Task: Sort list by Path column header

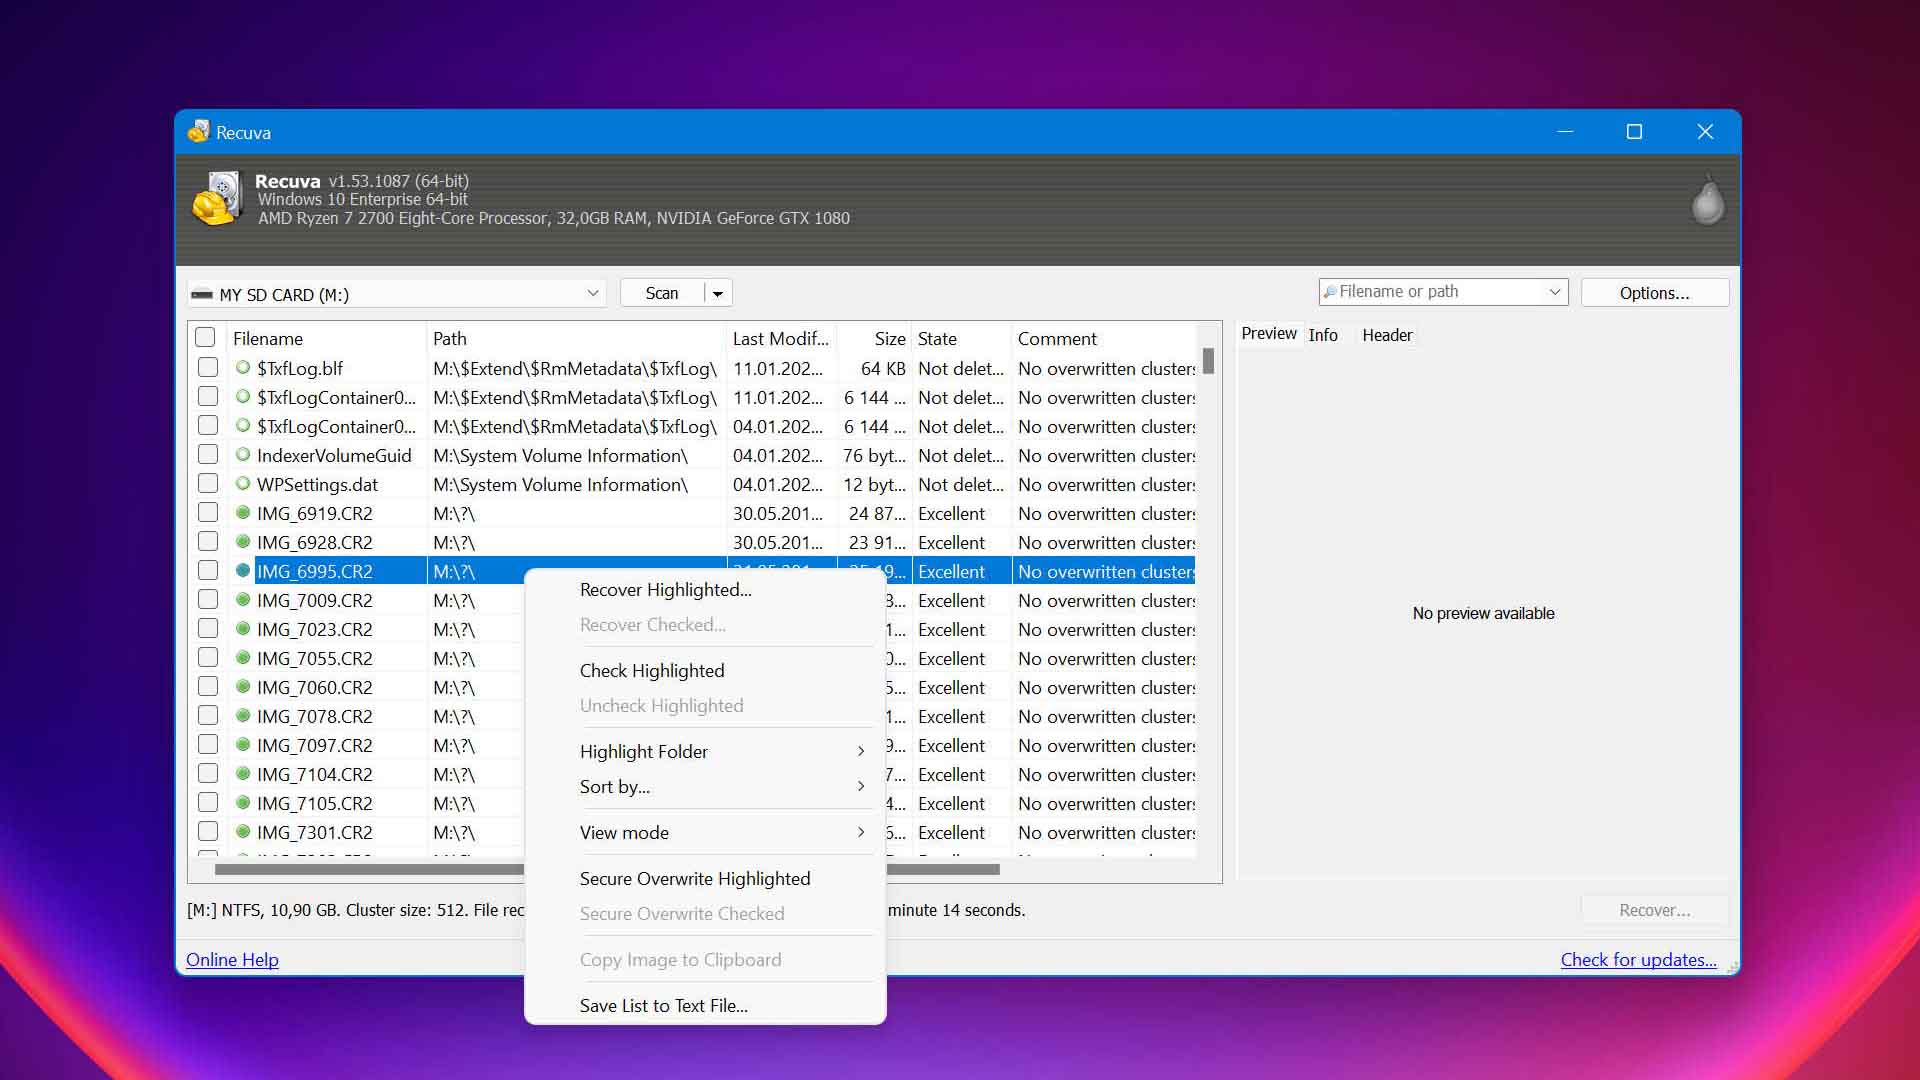Action: tap(576, 339)
